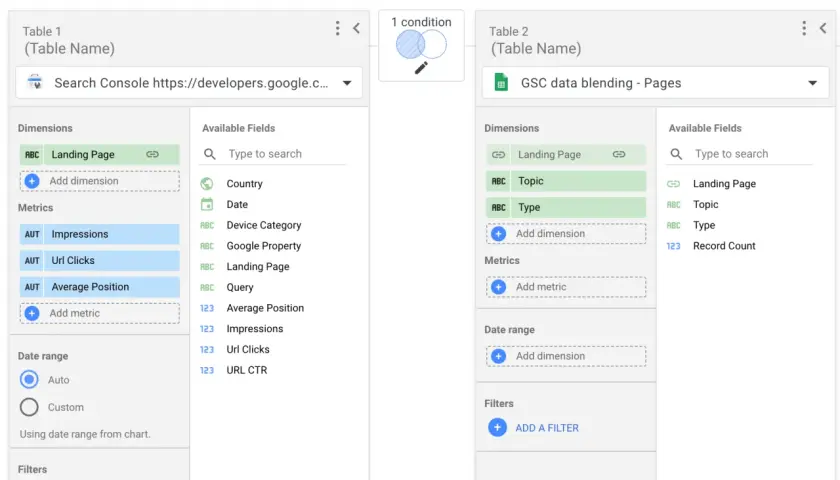Select Google Property available field
The image size is (840, 480).
(x=264, y=246)
